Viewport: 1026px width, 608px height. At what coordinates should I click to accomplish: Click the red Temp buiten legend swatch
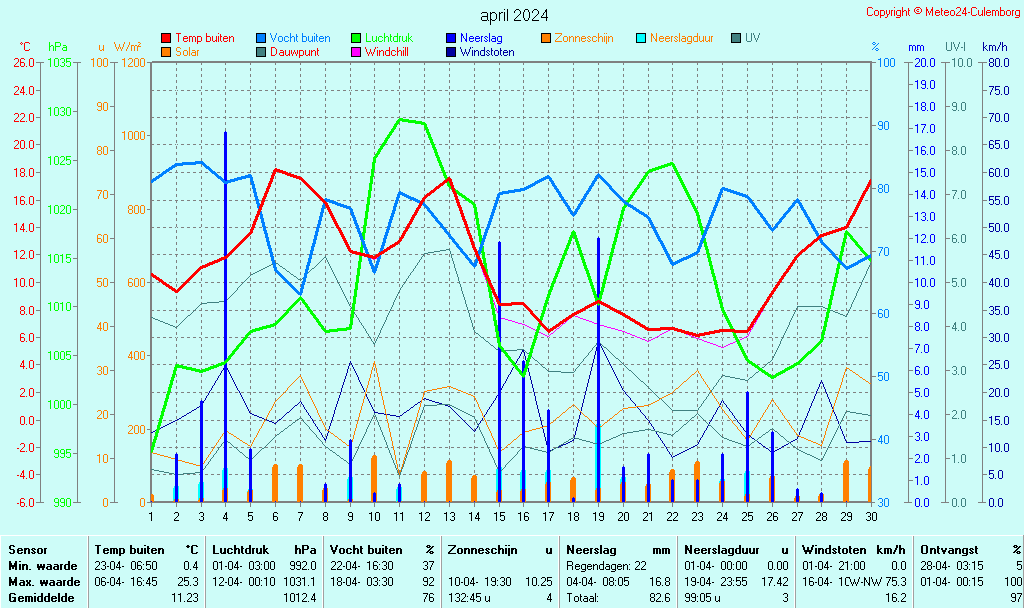tap(166, 38)
